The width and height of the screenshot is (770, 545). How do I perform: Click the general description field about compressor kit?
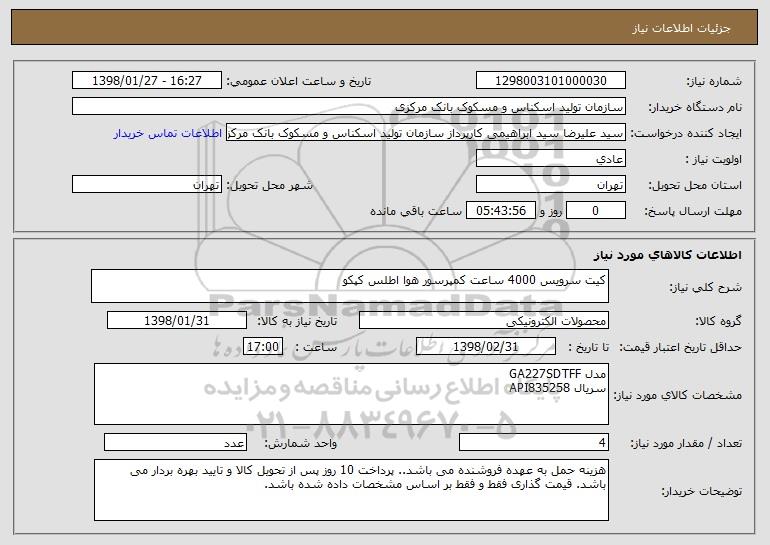click(x=350, y=286)
